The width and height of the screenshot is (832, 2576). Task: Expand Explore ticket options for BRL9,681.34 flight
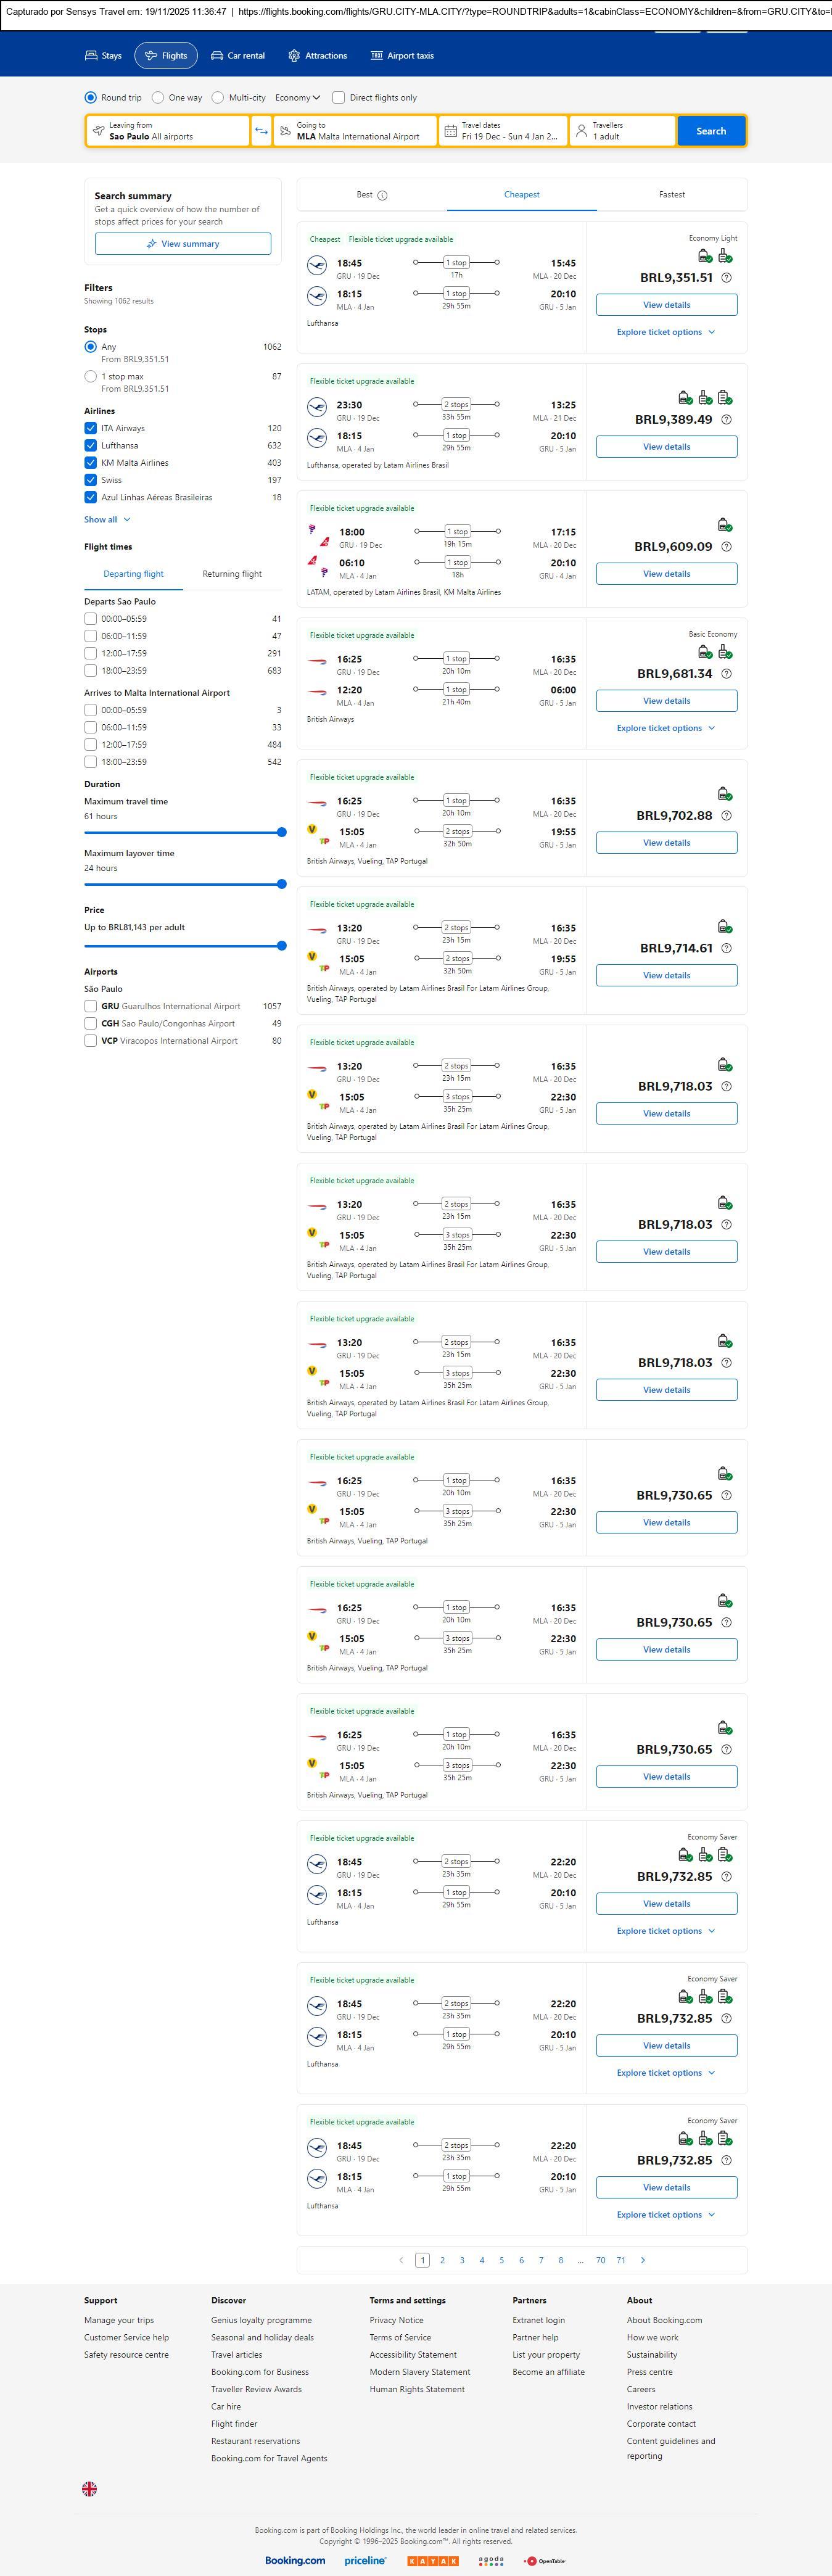(x=666, y=728)
